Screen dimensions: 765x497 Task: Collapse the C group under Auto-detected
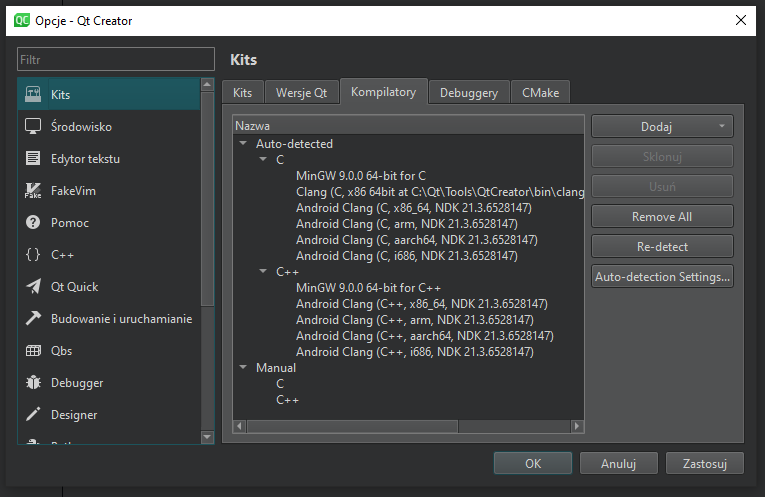pos(263,159)
